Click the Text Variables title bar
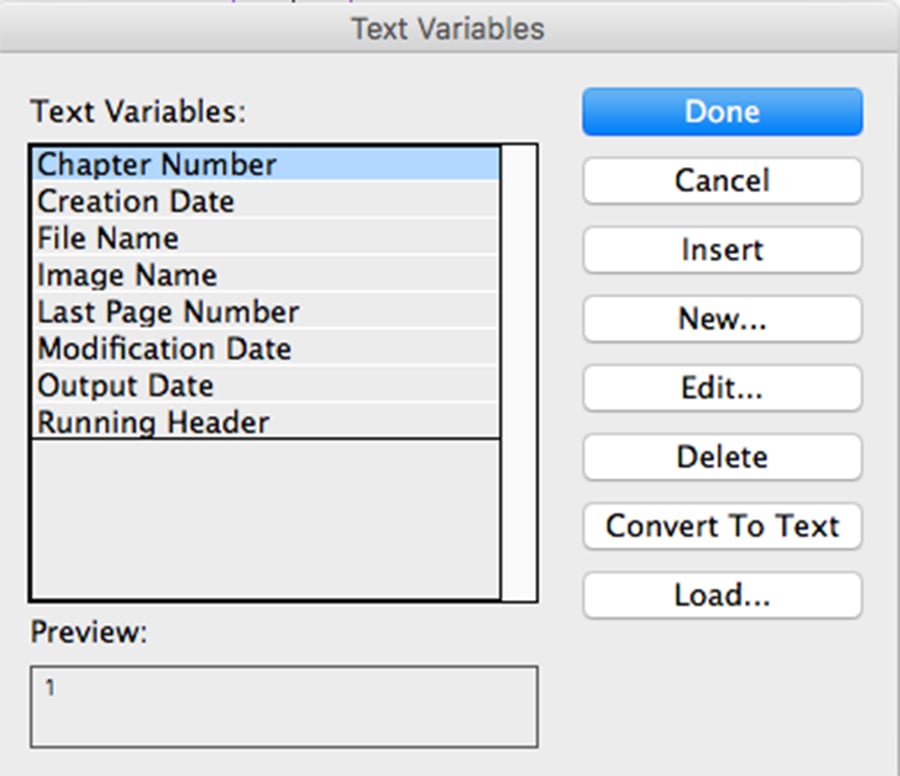The height and width of the screenshot is (776, 900). (x=448, y=29)
